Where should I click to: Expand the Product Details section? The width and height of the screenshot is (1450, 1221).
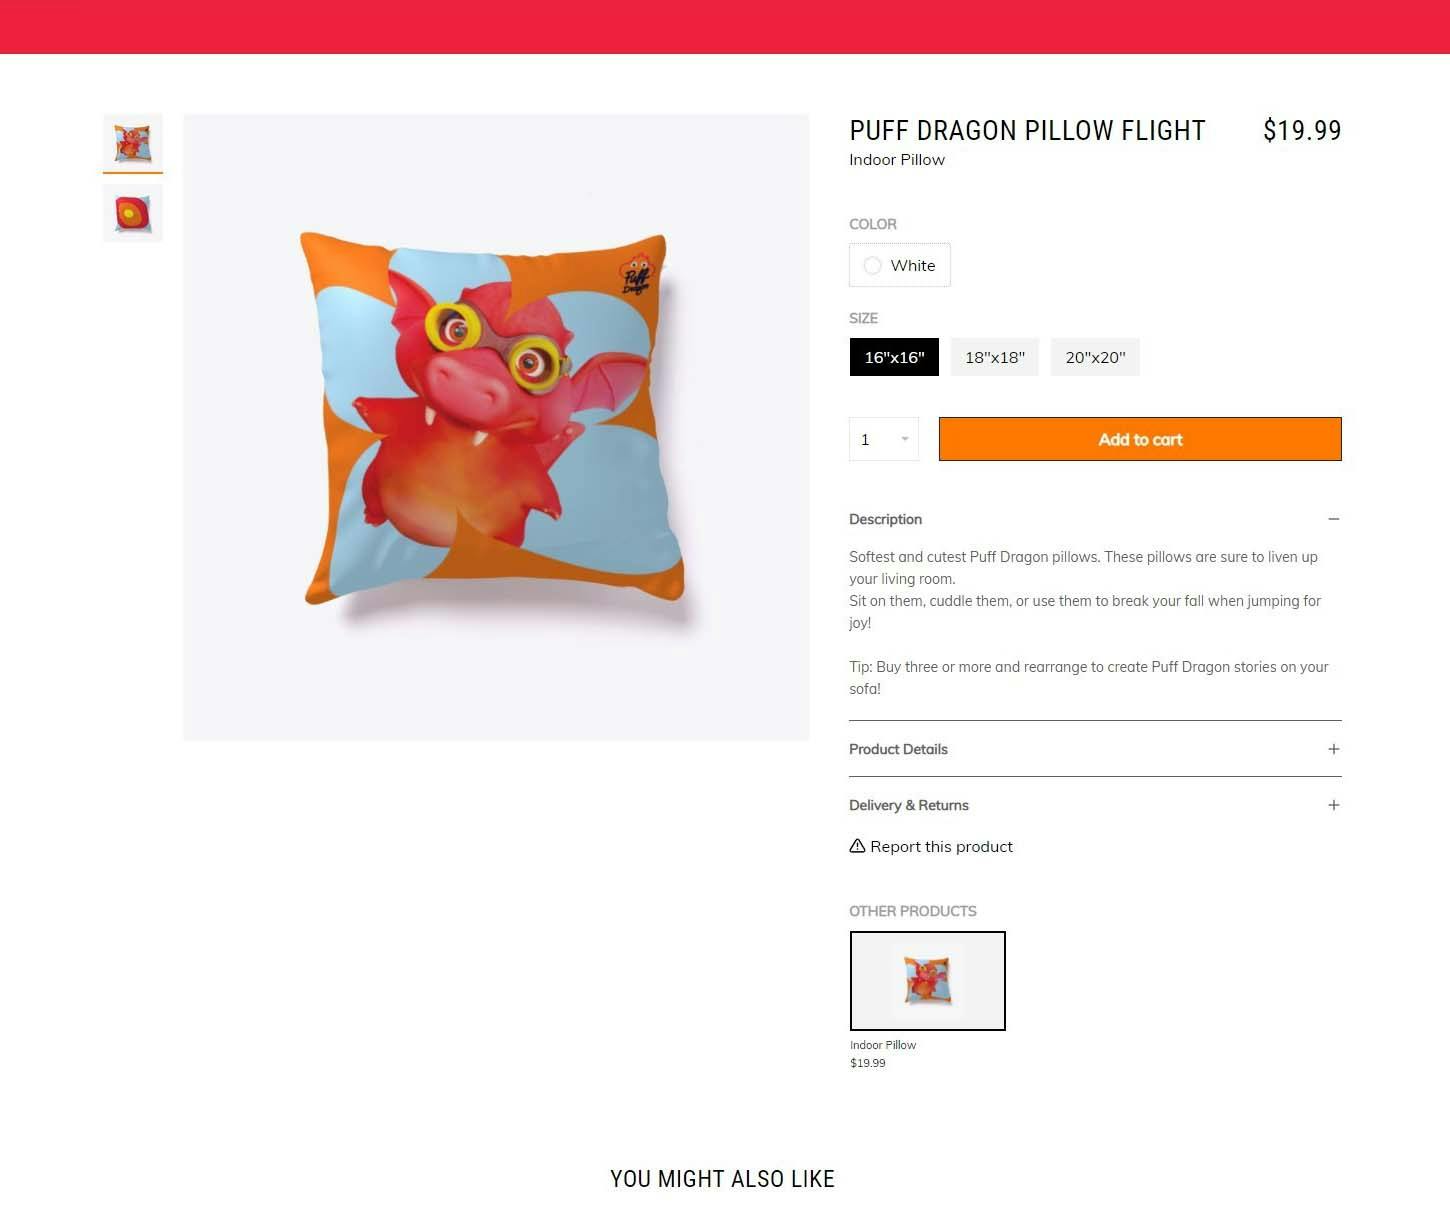click(1095, 749)
